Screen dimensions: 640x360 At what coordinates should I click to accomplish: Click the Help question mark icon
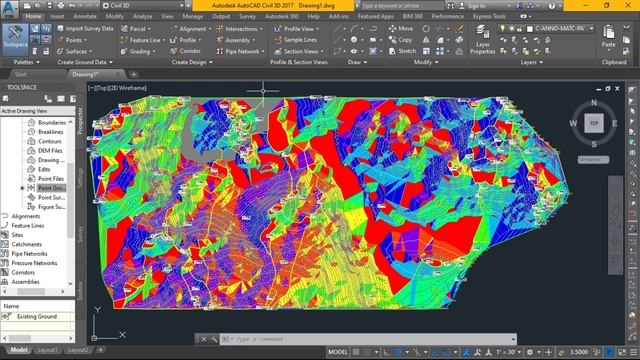pyautogui.click(x=552, y=6)
